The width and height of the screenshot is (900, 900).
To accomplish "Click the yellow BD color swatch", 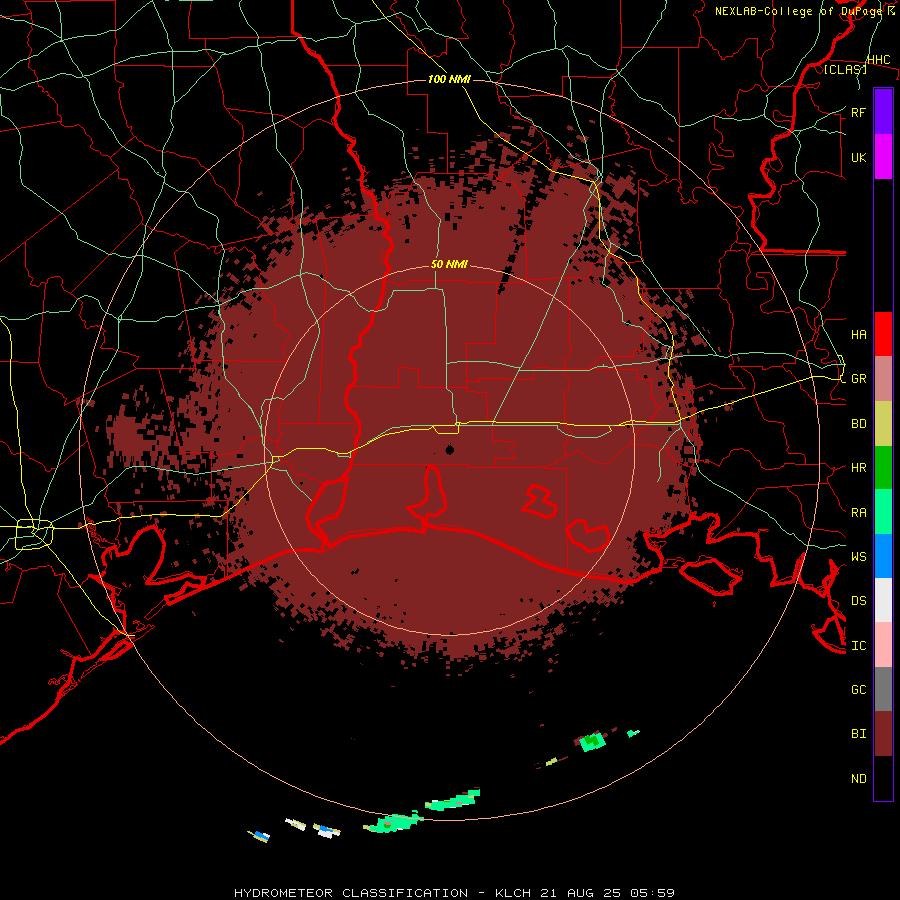I will point(883,423).
